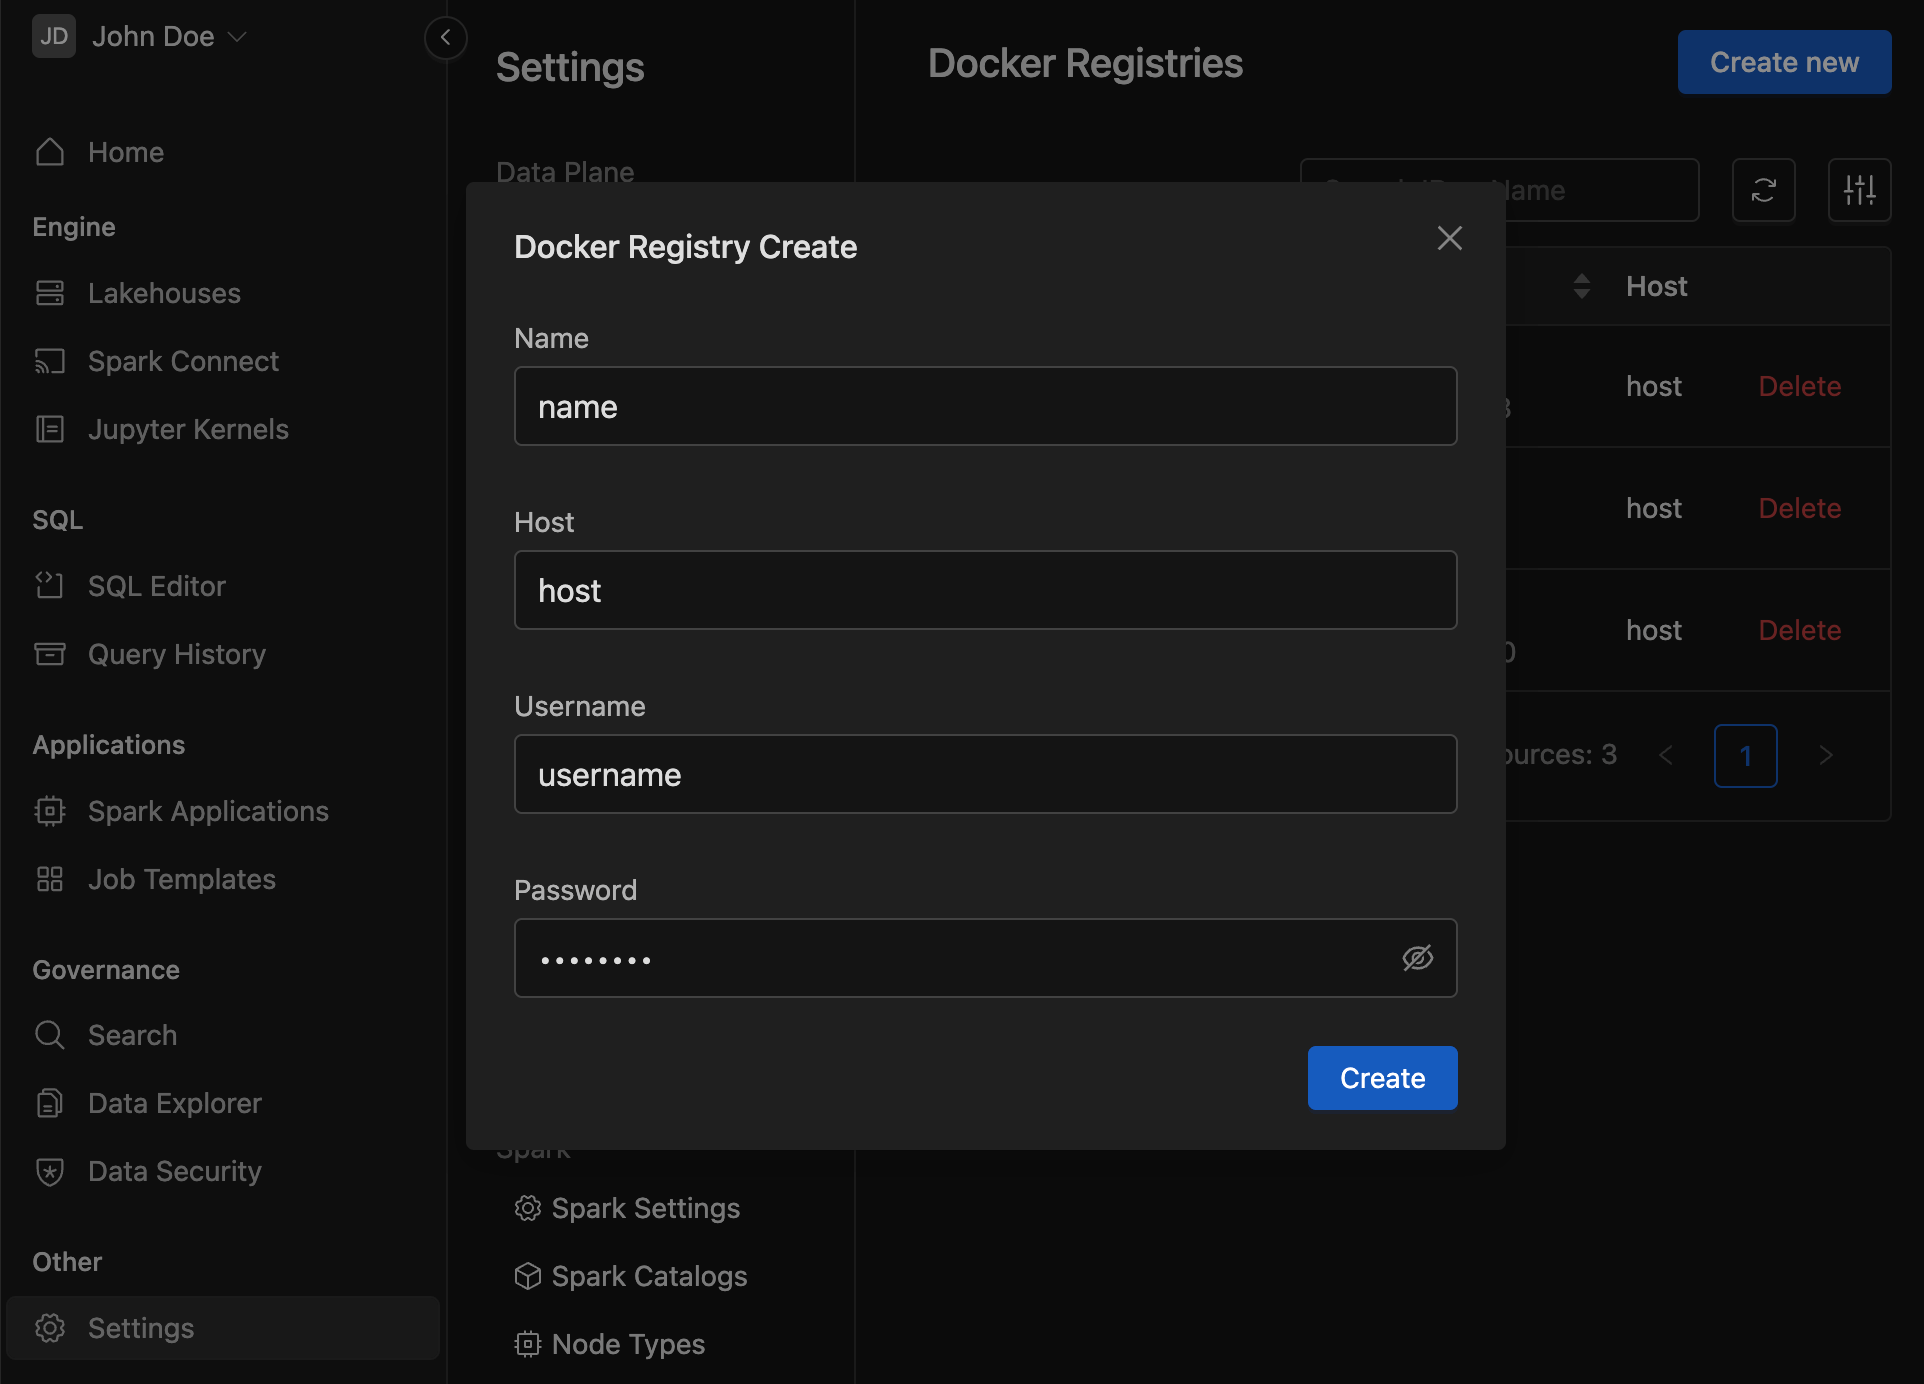Click the SQL Editor icon

(49, 585)
